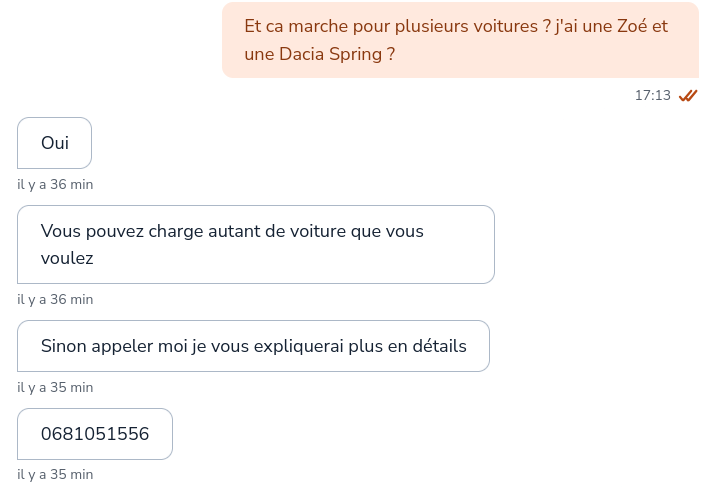
Task: Click the word "Sinon" in the received message
Action: [63, 347]
